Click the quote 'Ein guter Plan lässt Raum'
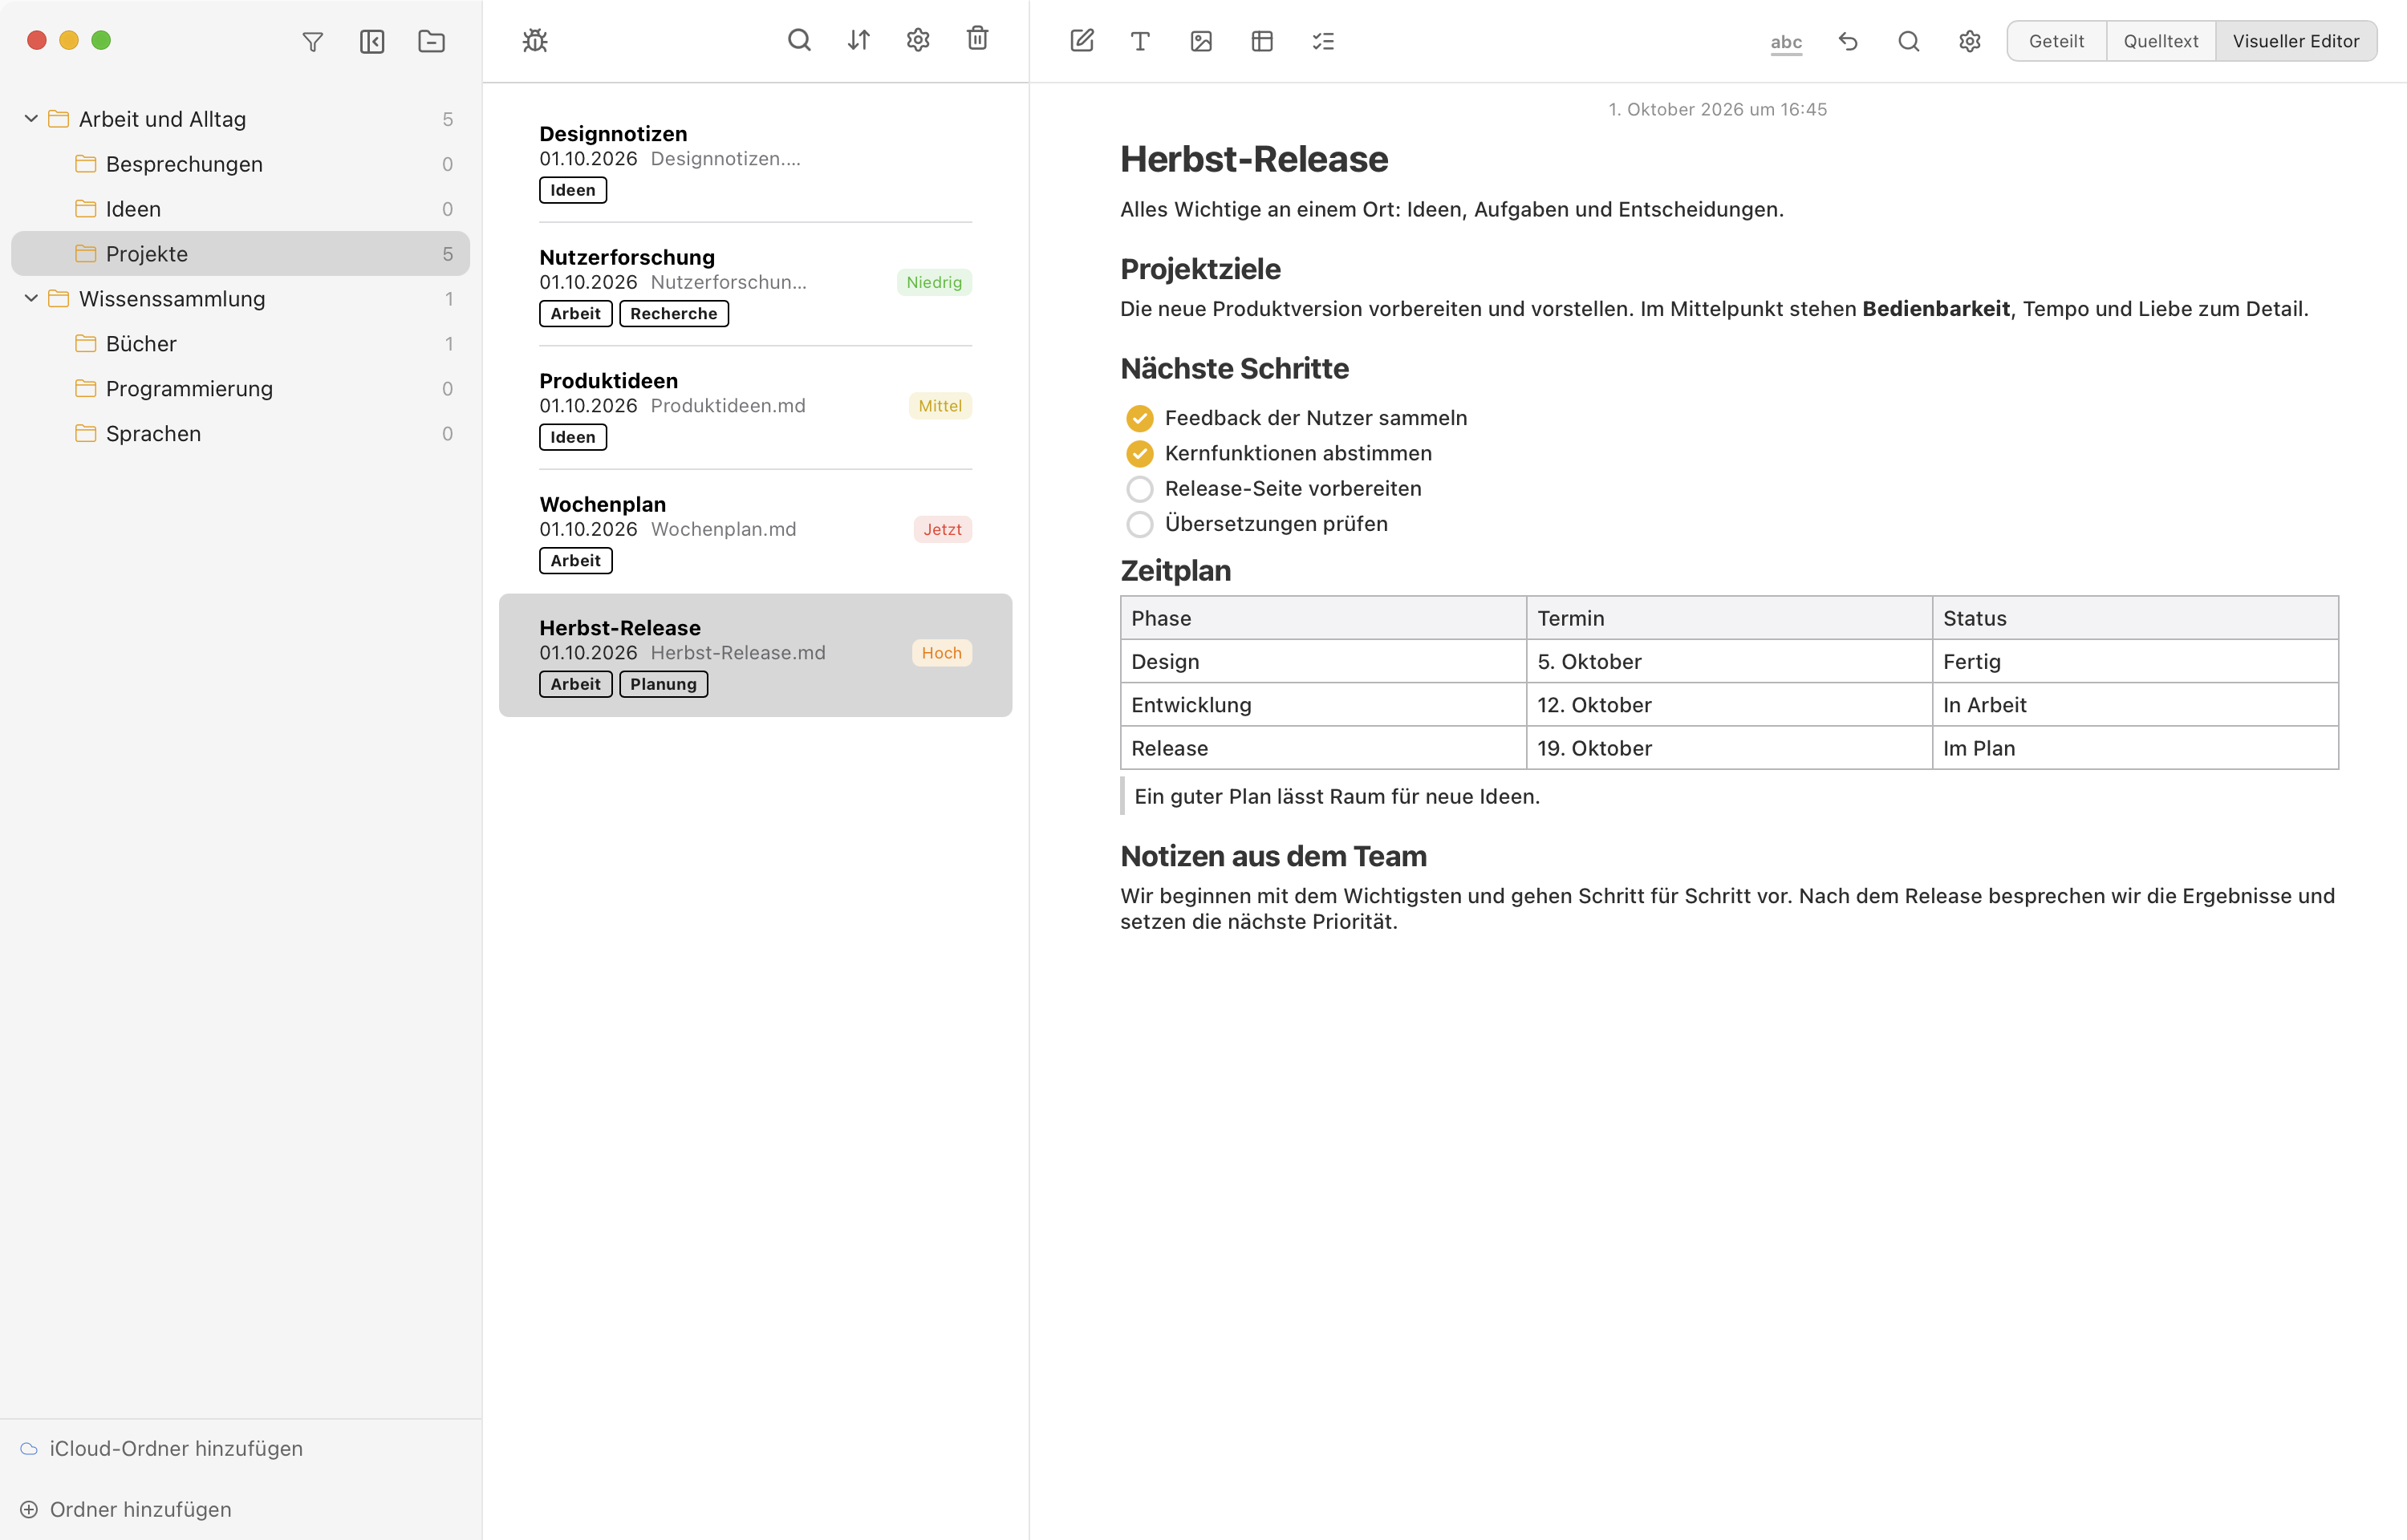Viewport: 2407px width, 1540px height. click(x=1336, y=797)
